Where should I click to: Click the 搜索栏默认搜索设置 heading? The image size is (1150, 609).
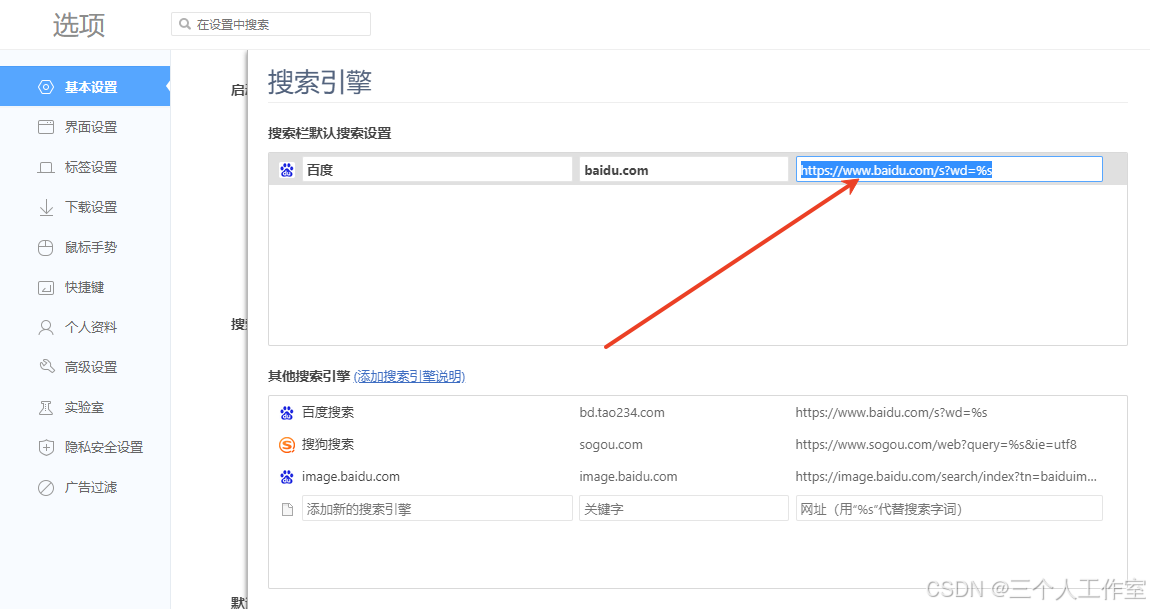329,134
